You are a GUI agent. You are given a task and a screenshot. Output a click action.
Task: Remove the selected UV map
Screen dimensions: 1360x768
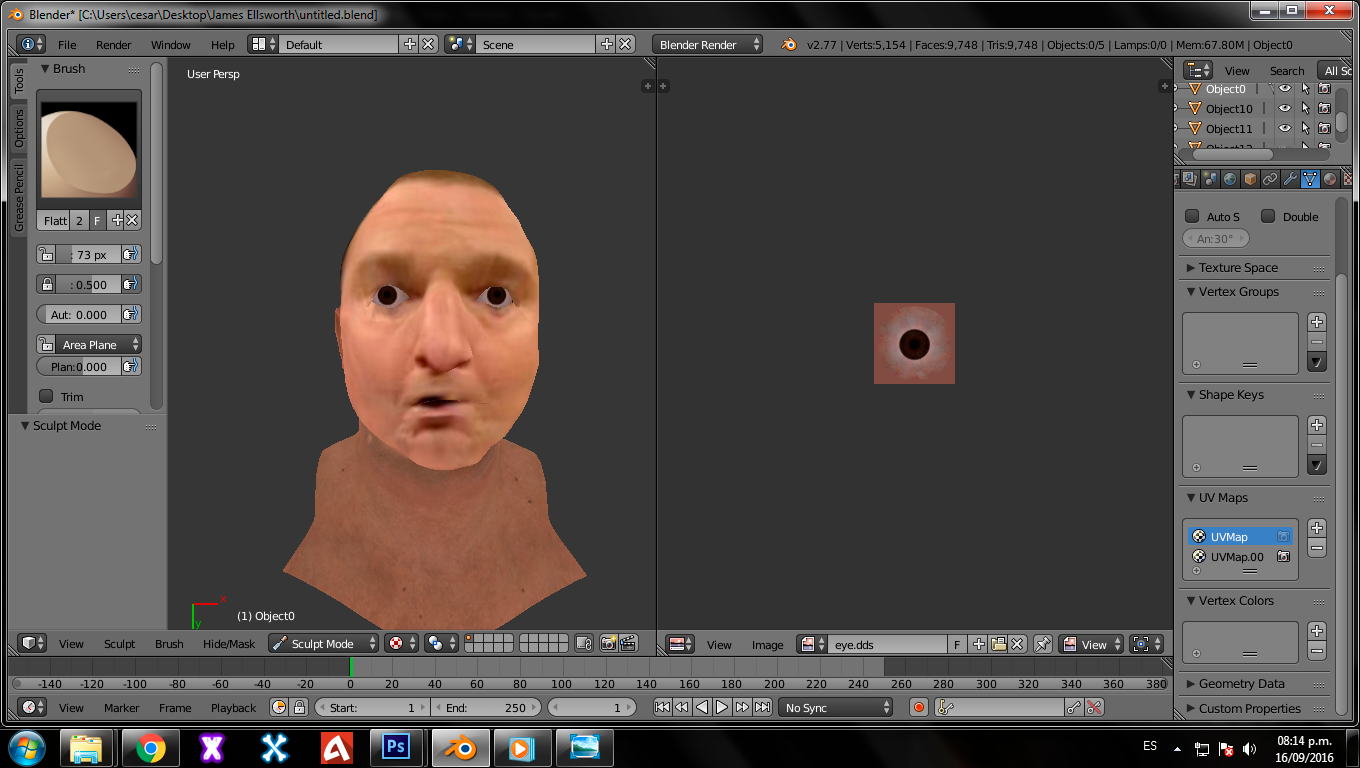point(1317,548)
